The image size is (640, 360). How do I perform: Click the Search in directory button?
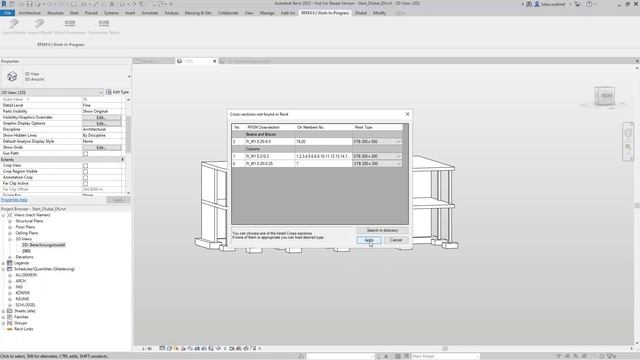click(x=382, y=230)
